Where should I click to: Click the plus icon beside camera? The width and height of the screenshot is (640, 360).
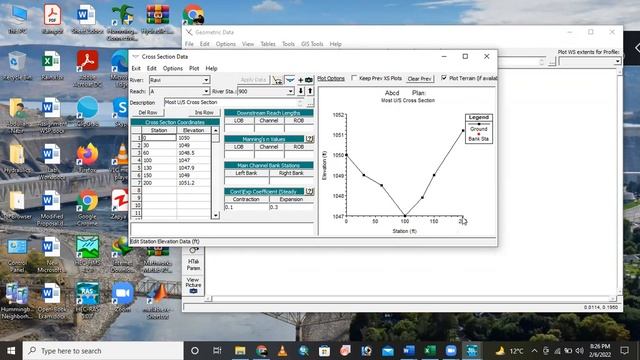tap(300, 80)
